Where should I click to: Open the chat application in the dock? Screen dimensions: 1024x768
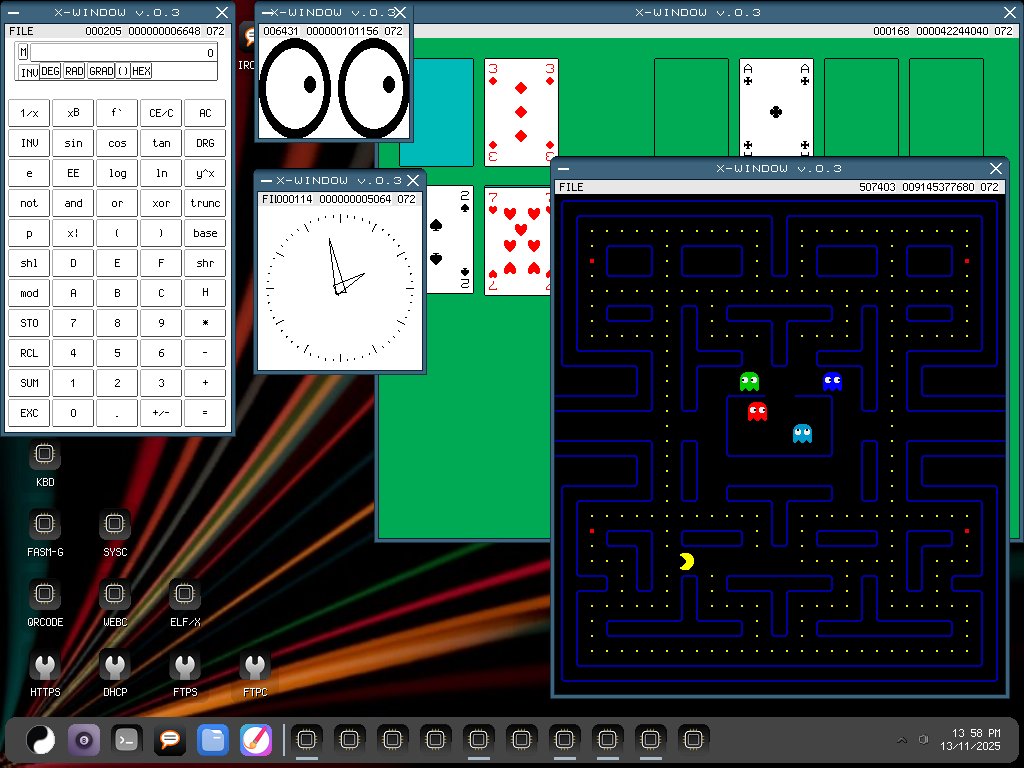click(169, 739)
